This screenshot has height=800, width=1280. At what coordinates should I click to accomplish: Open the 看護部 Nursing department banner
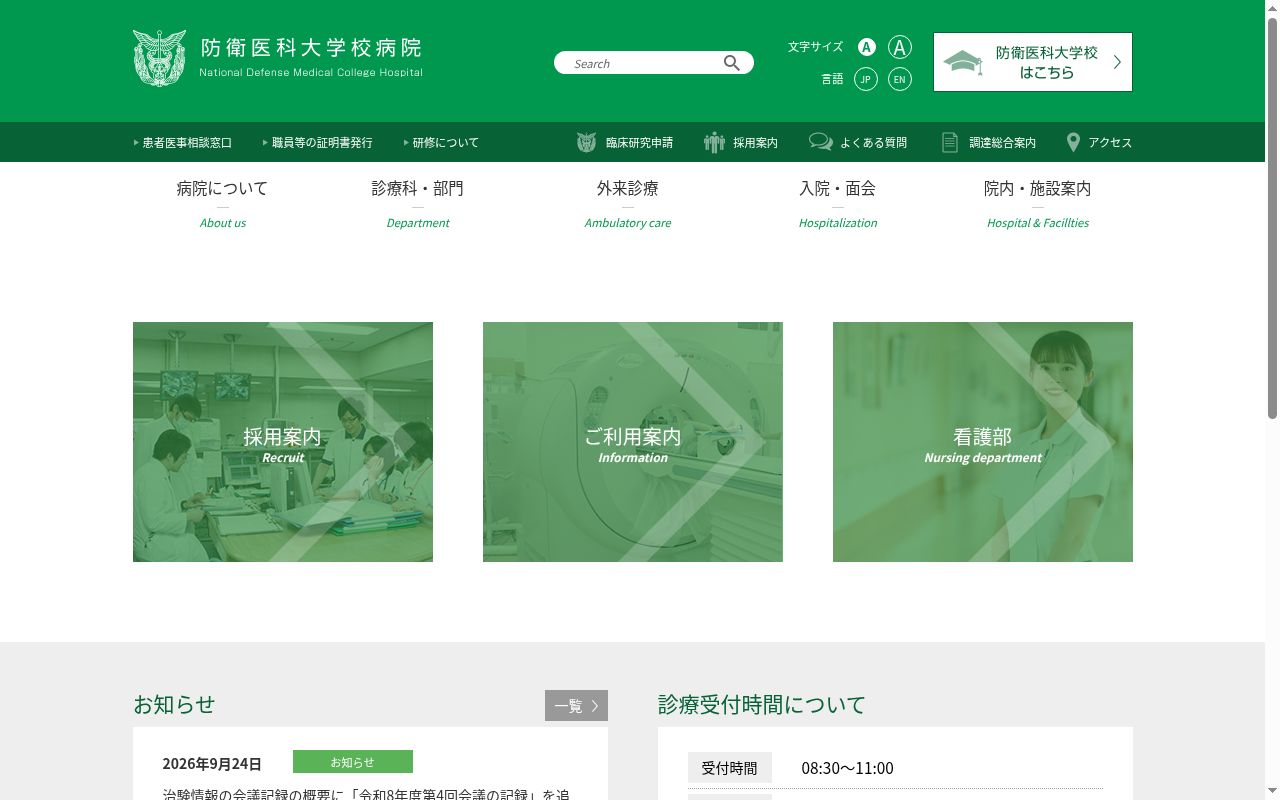click(983, 442)
